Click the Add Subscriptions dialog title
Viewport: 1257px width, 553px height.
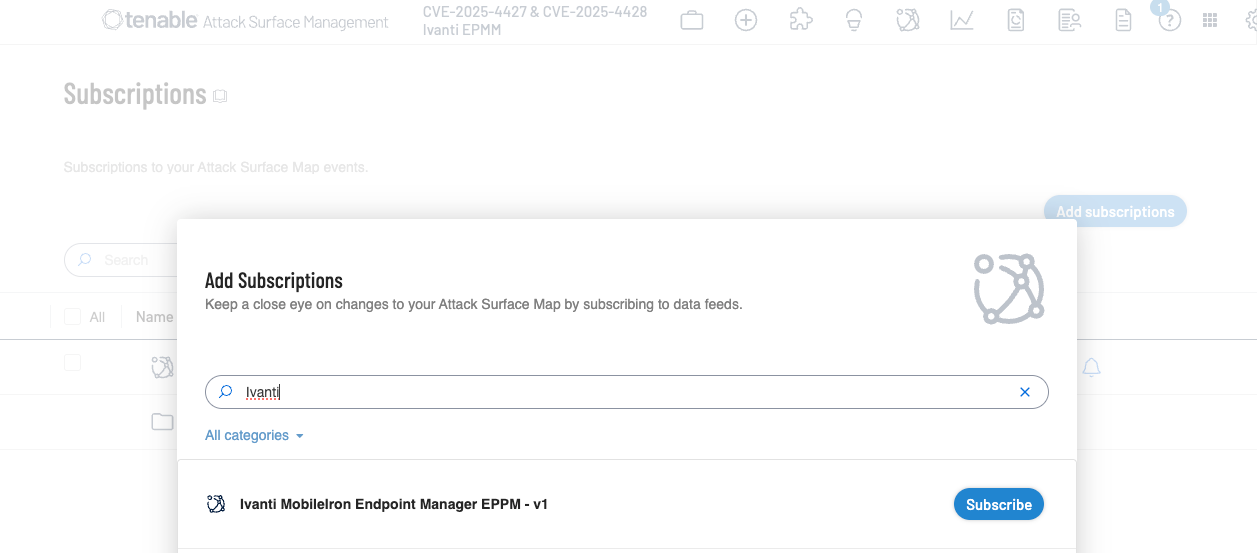coord(274,281)
